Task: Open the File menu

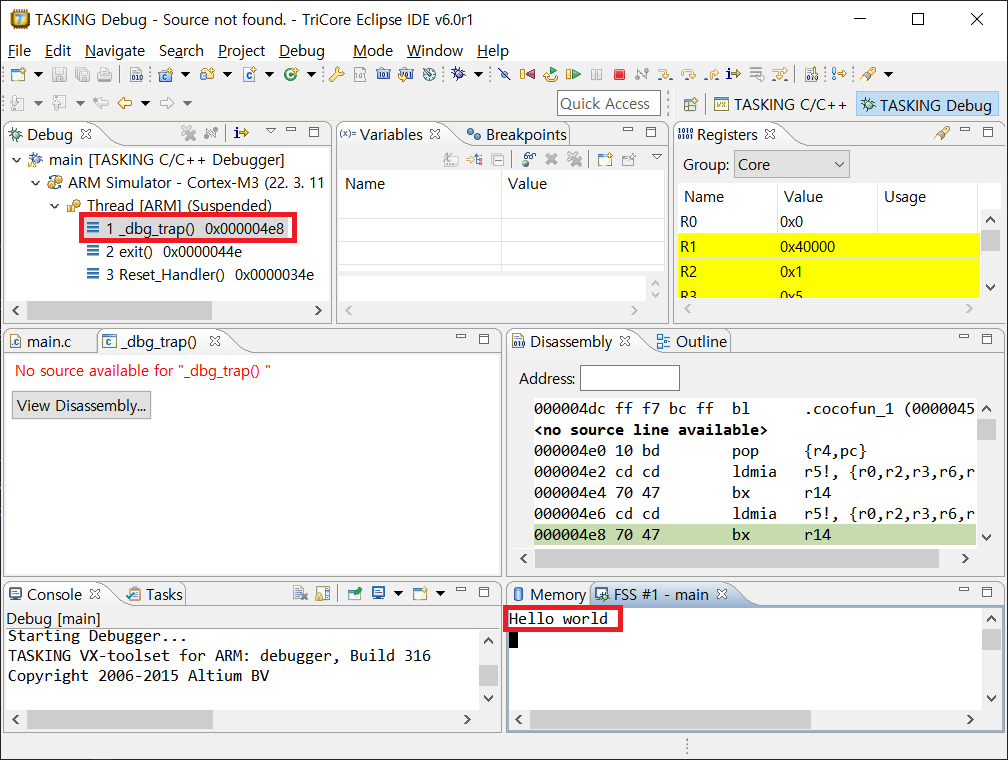Action: [19, 51]
